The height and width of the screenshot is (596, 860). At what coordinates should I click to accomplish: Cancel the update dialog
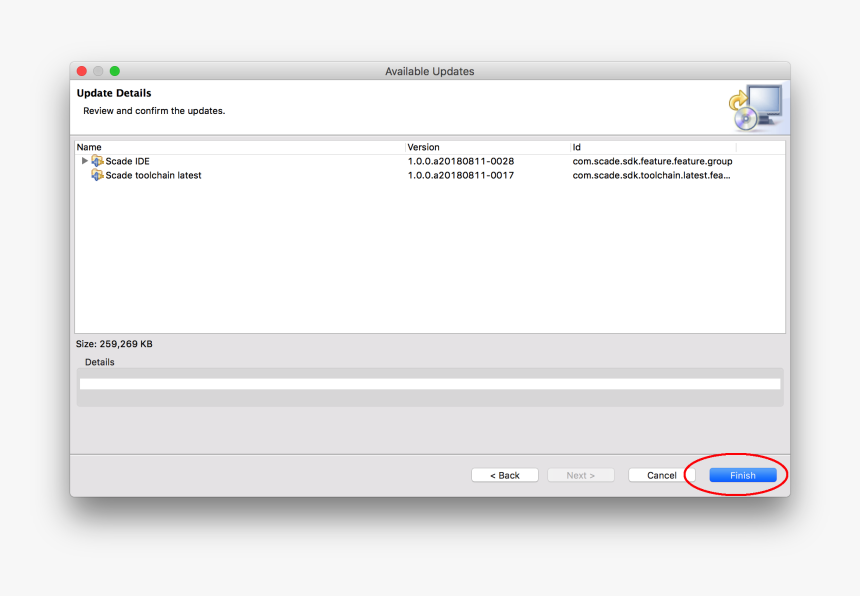click(x=661, y=475)
